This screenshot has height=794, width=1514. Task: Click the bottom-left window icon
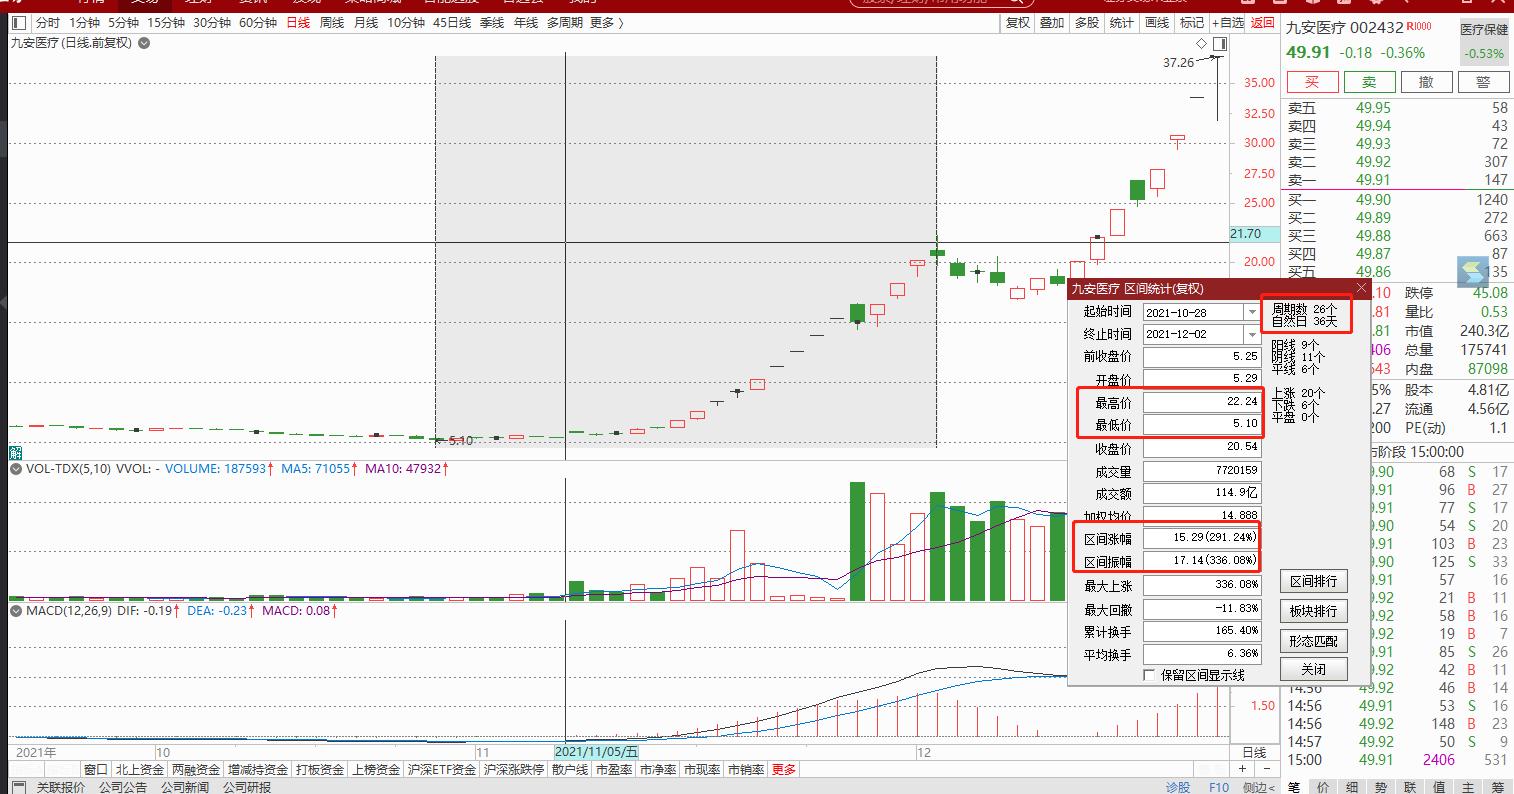[17, 787]
